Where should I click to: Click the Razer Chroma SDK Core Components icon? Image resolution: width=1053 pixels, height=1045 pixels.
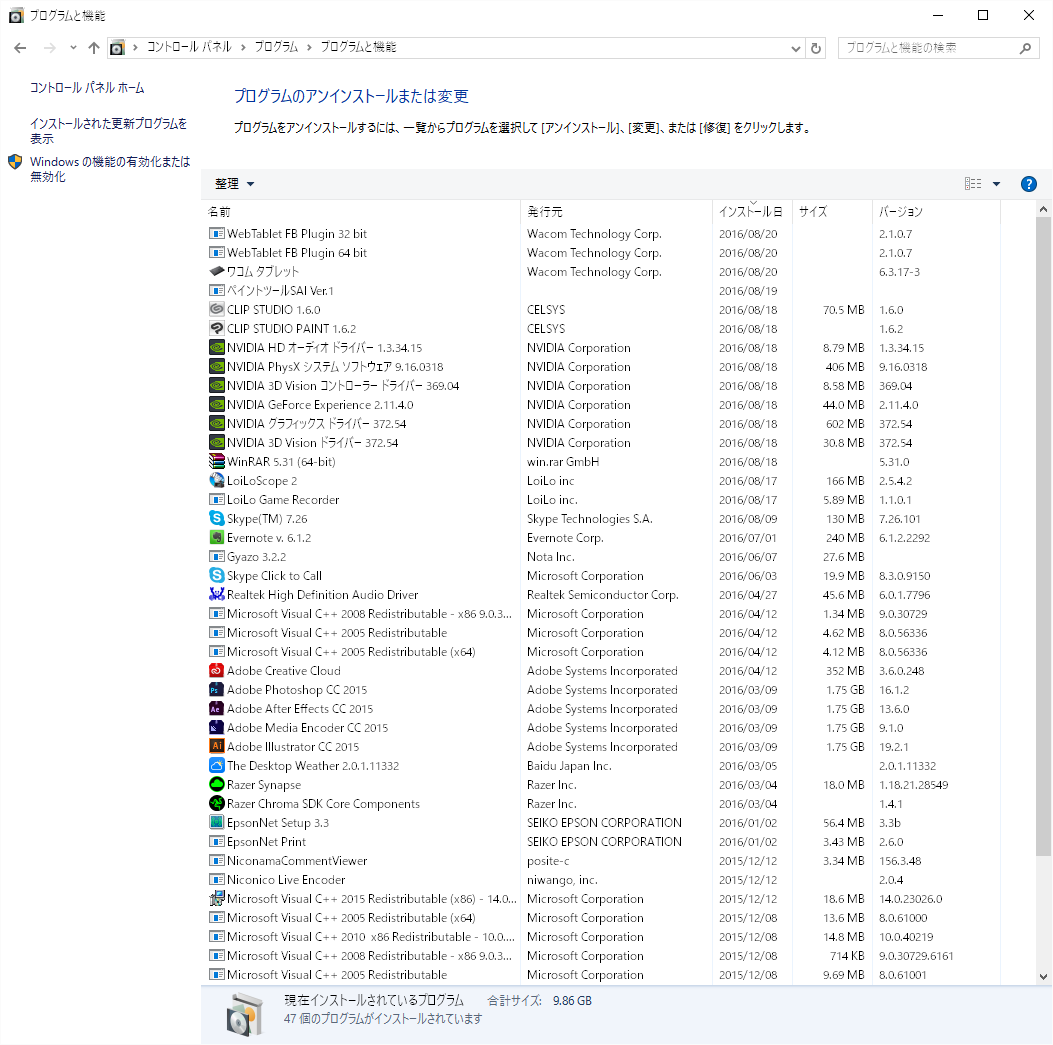point(216,803)
